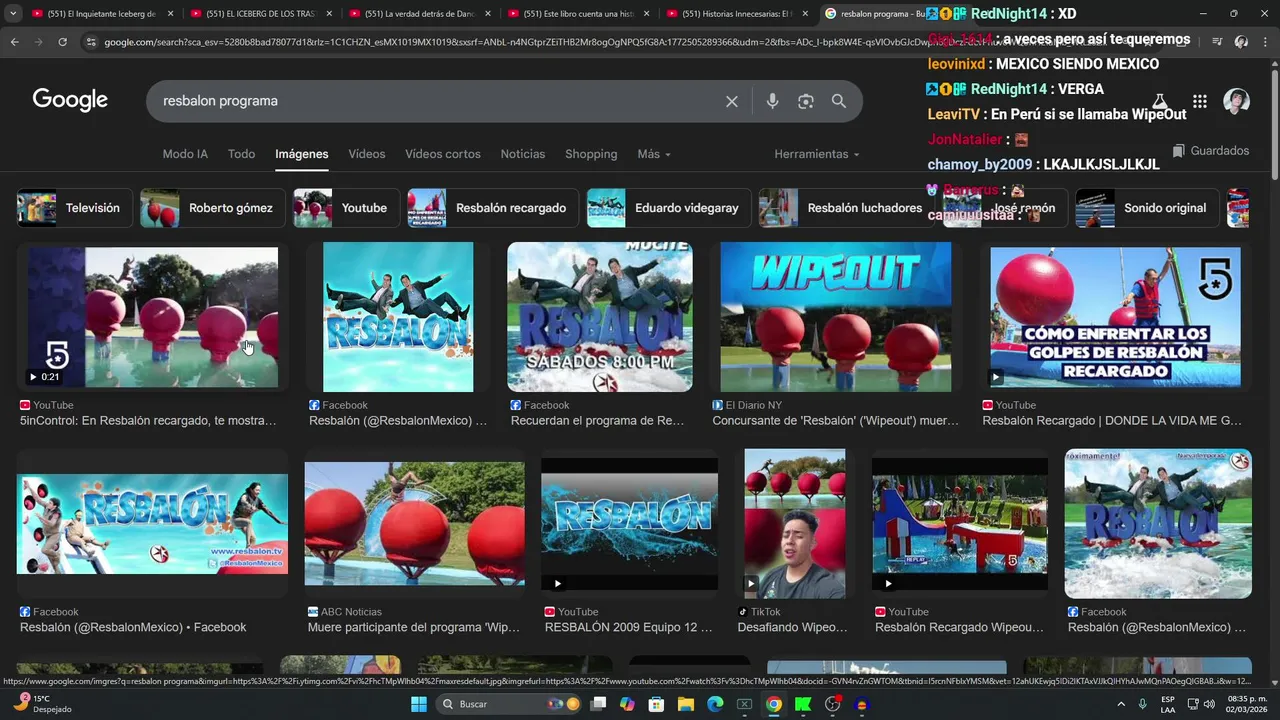1280x720 pixels.
Task: Filter by Youtube chip
Action: pos(346,208)
